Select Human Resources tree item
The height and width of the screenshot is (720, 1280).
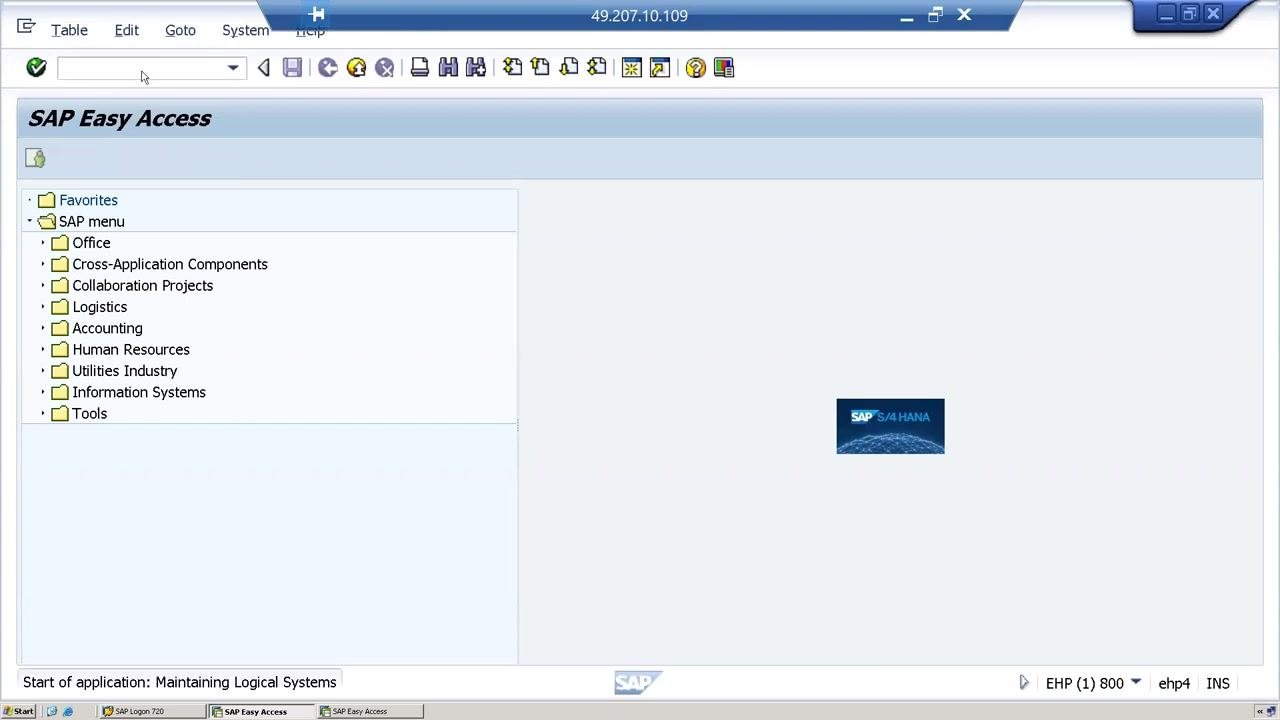pyautogui.click(x=131, y=349)
